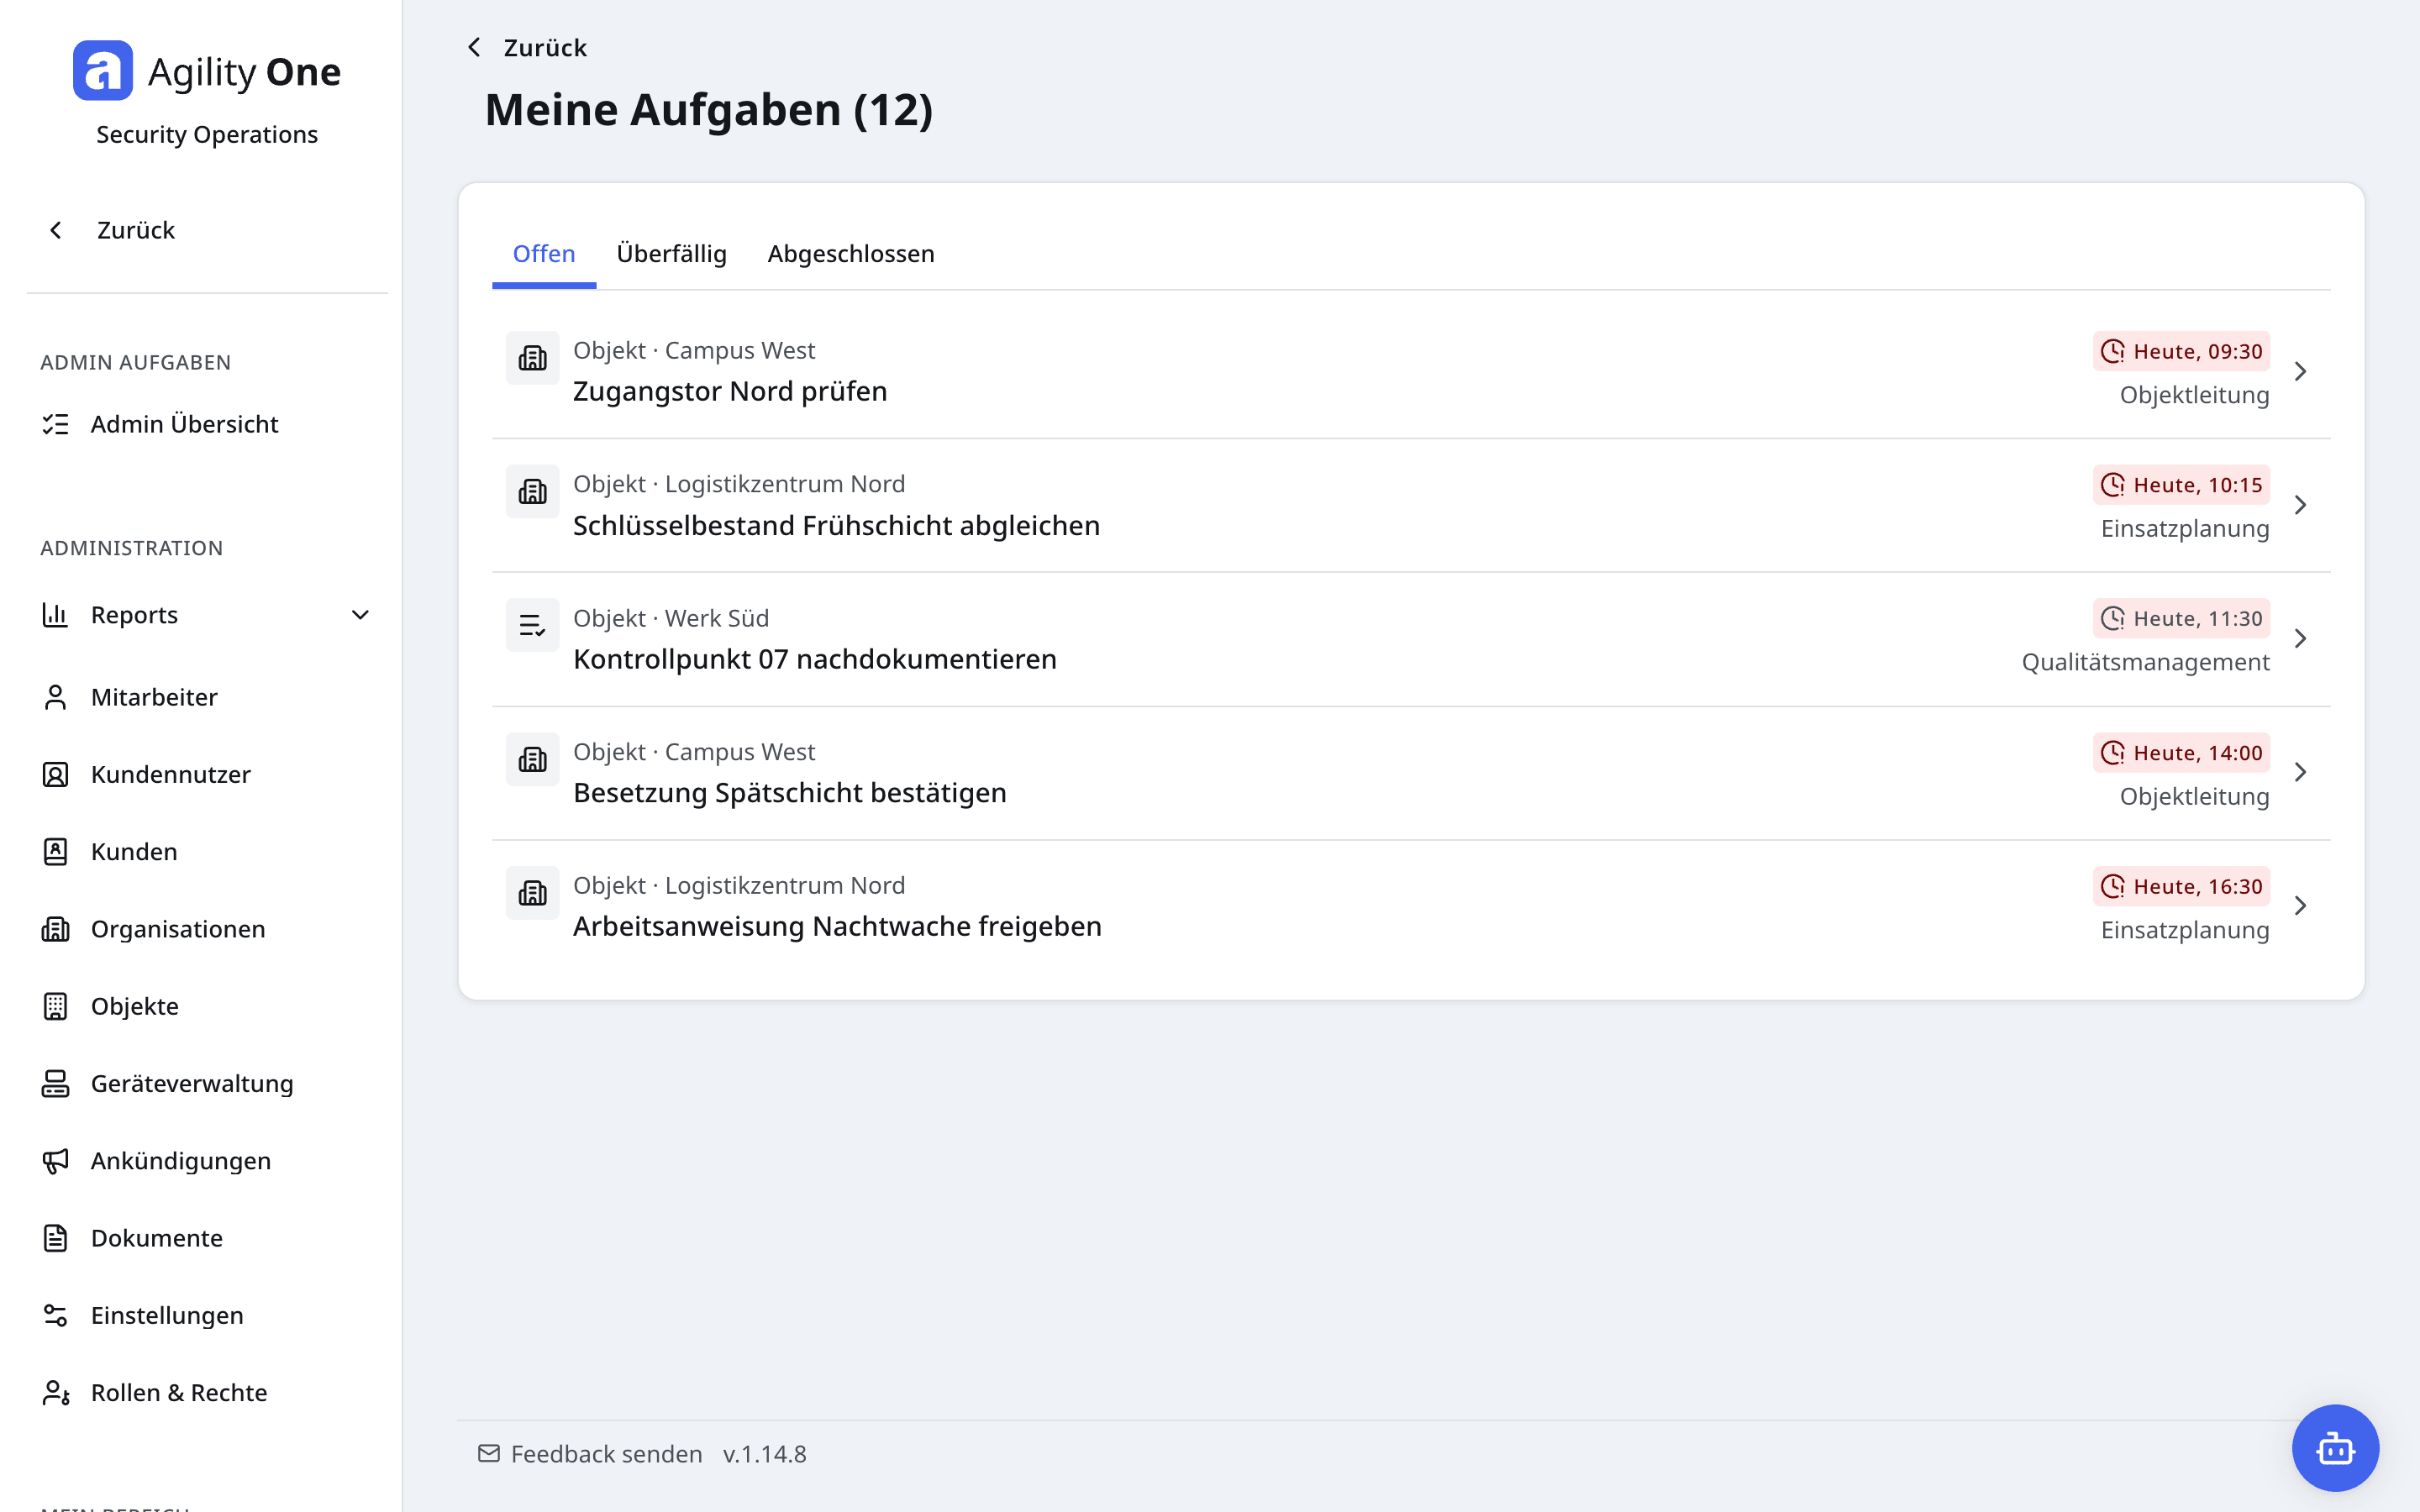Click the Admin Übersicht checklist icon
Viewport: 2420px width, 1512px height.
pos(55,424)
